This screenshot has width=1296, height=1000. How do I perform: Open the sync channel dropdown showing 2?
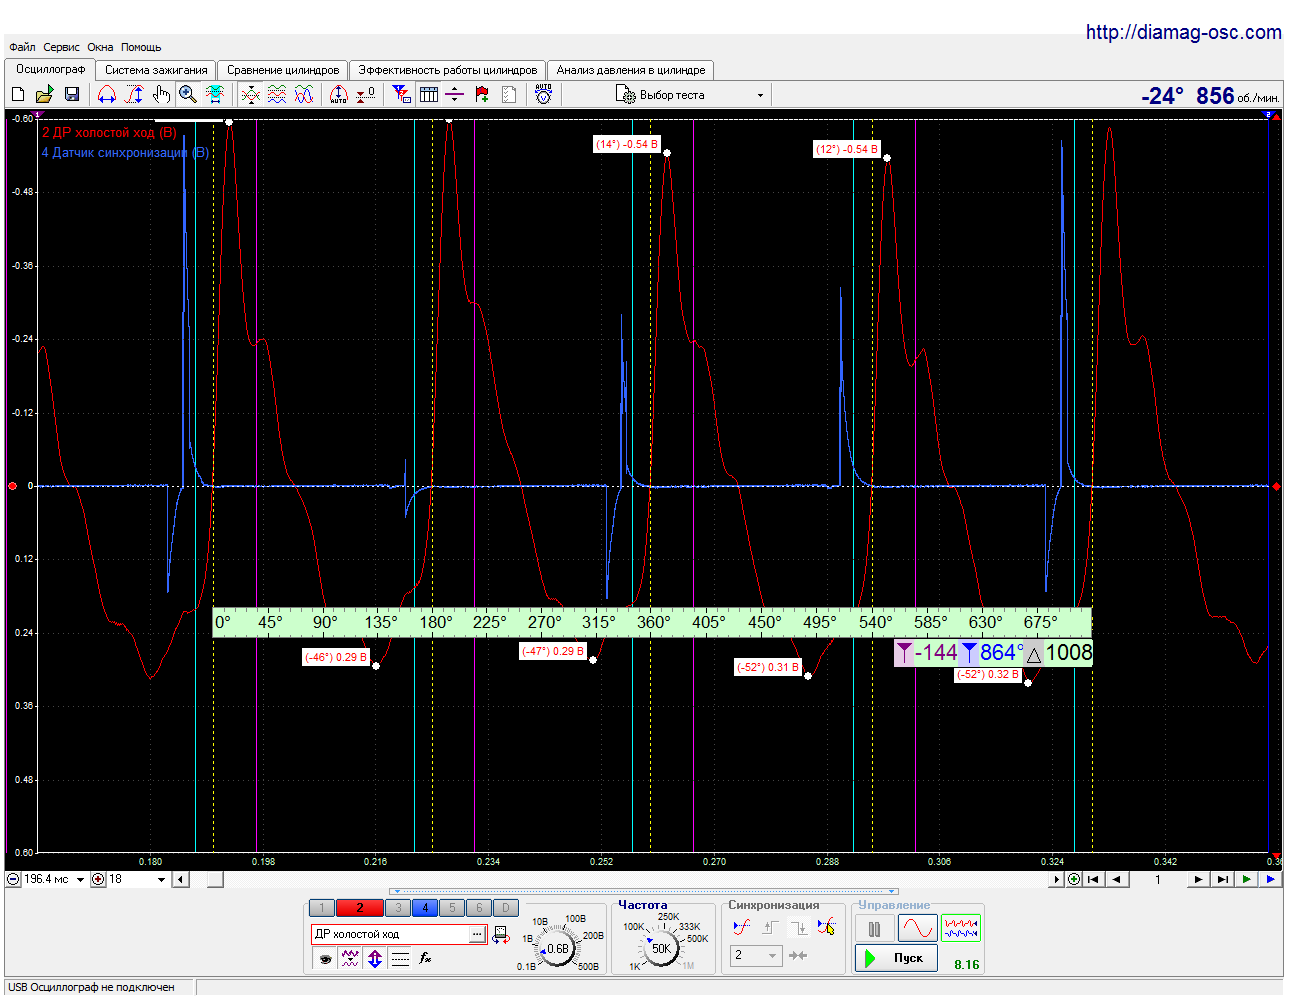pyautogui.click(x=756, y=955)
